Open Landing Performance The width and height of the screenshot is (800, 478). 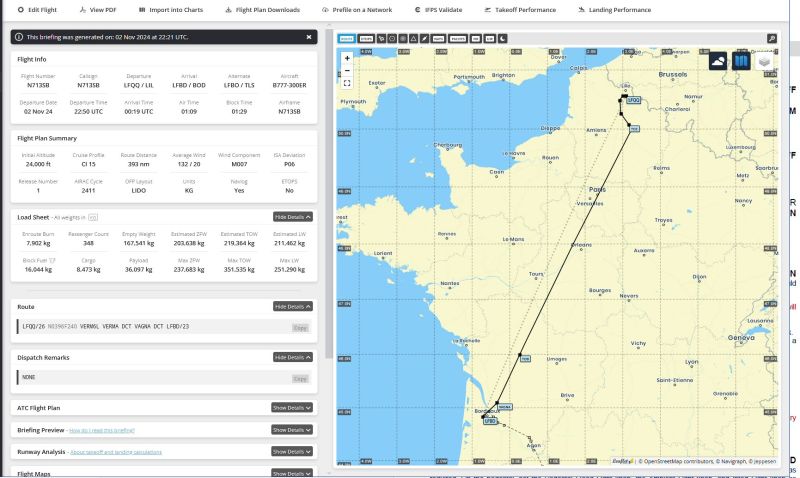(x=615, y=10)
